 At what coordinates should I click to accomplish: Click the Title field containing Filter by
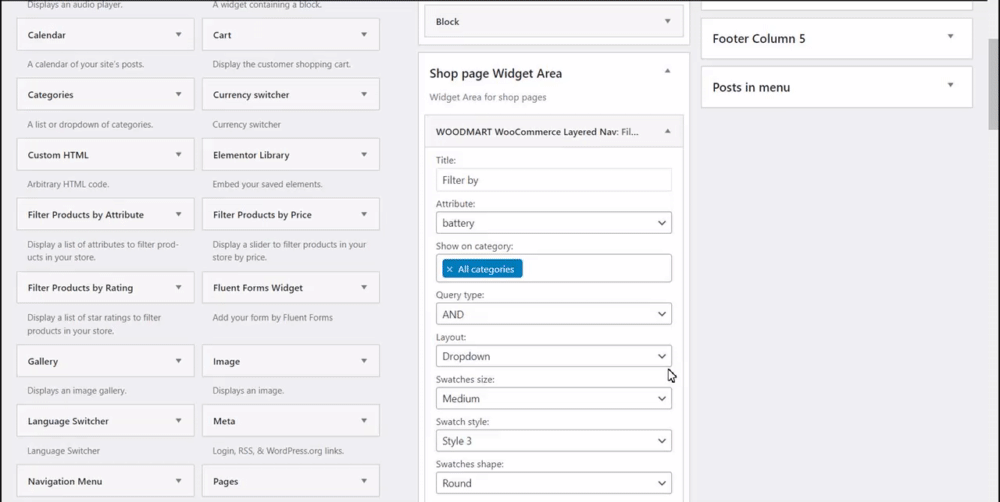tap(553, 180)
